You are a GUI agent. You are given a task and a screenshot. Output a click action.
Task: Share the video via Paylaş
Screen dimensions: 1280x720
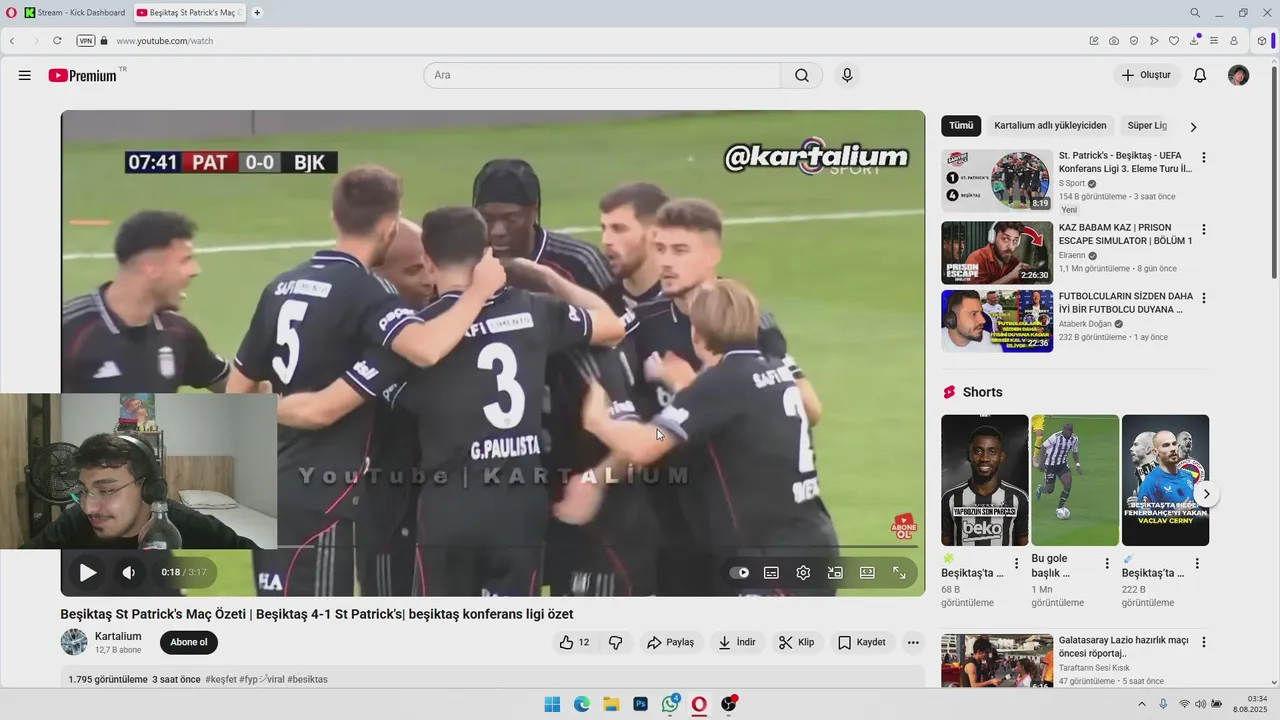pyautogui.click(x=670, y=642)
